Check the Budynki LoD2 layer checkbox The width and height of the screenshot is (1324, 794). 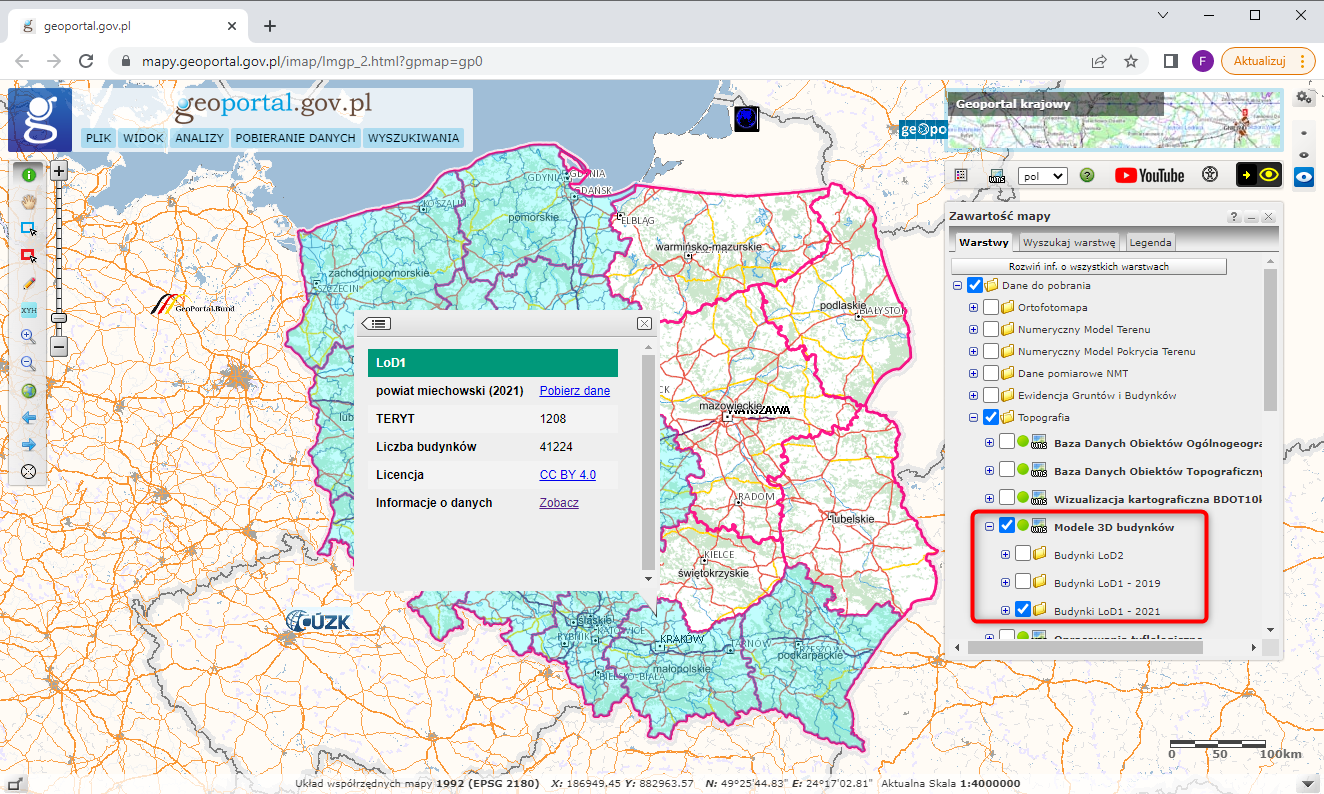point(1023,554)
